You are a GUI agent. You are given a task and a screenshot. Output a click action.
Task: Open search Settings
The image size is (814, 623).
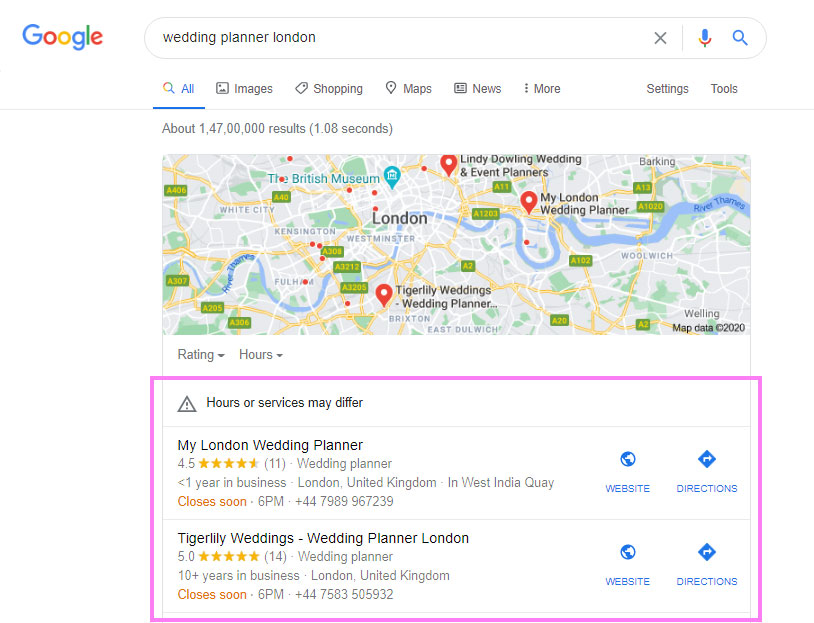point(667,88)
